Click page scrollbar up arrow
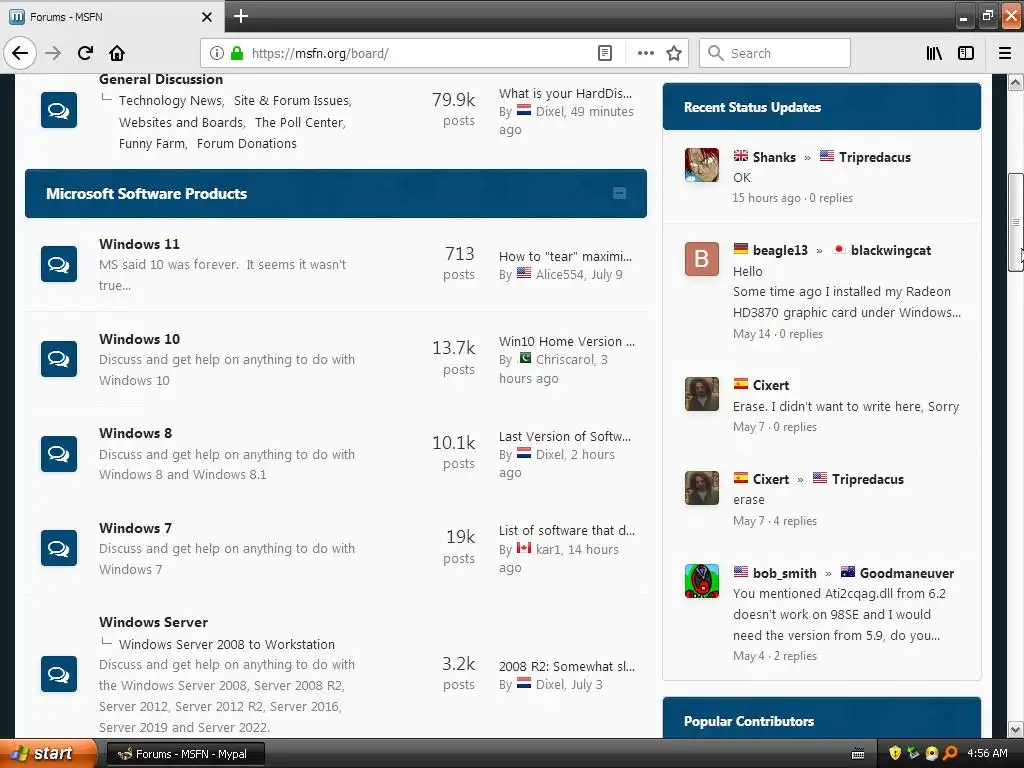Image resolution: width=1024 pixels, height=768 pixels. coord(1015,82)
